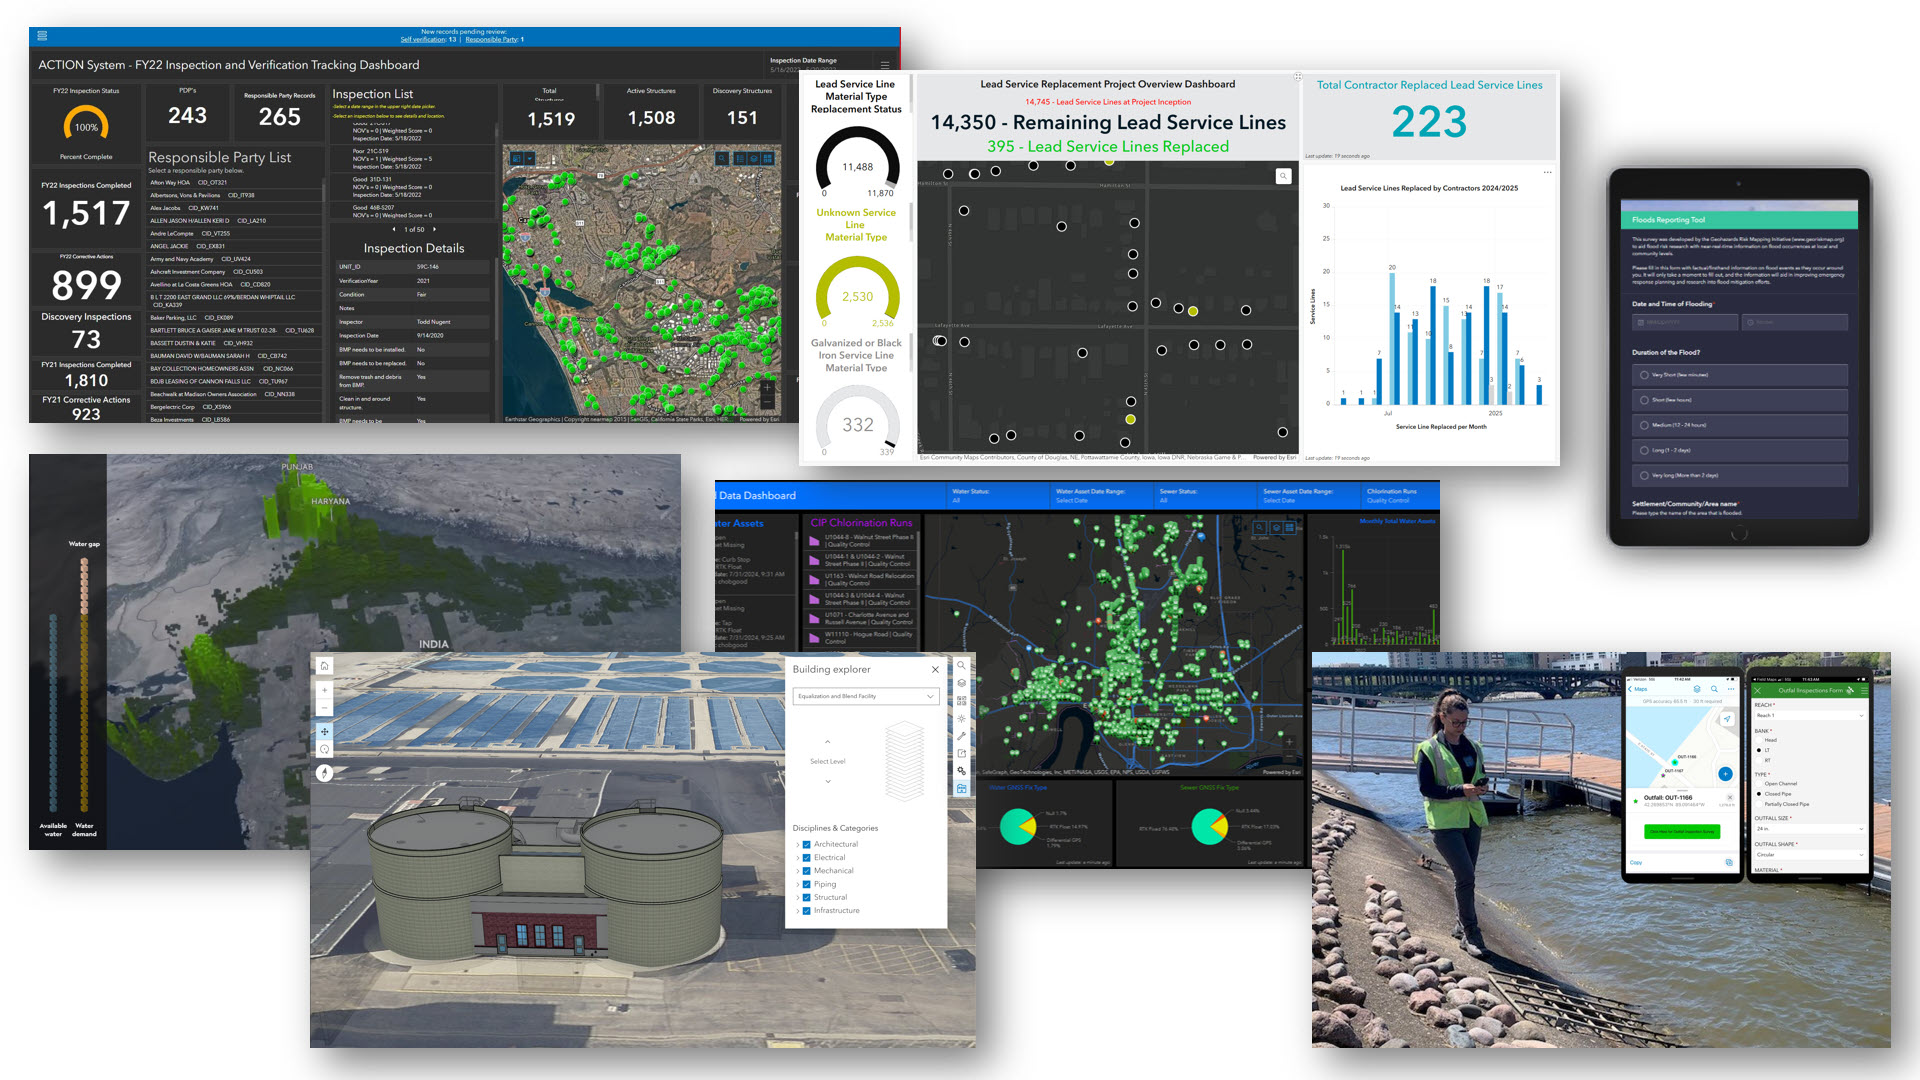Open the basemap gallery on the inspection map
This screenshot has height=1080, width=1920.
pyautogui.click(x=768, y=158)
